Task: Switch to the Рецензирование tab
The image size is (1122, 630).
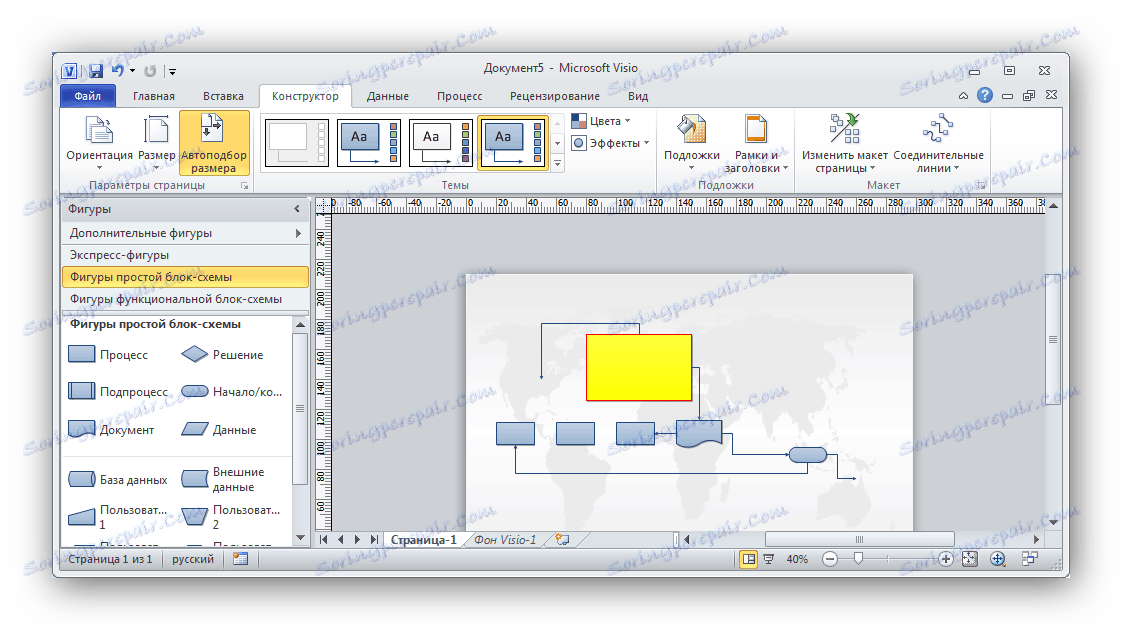Action: [555, 96]
